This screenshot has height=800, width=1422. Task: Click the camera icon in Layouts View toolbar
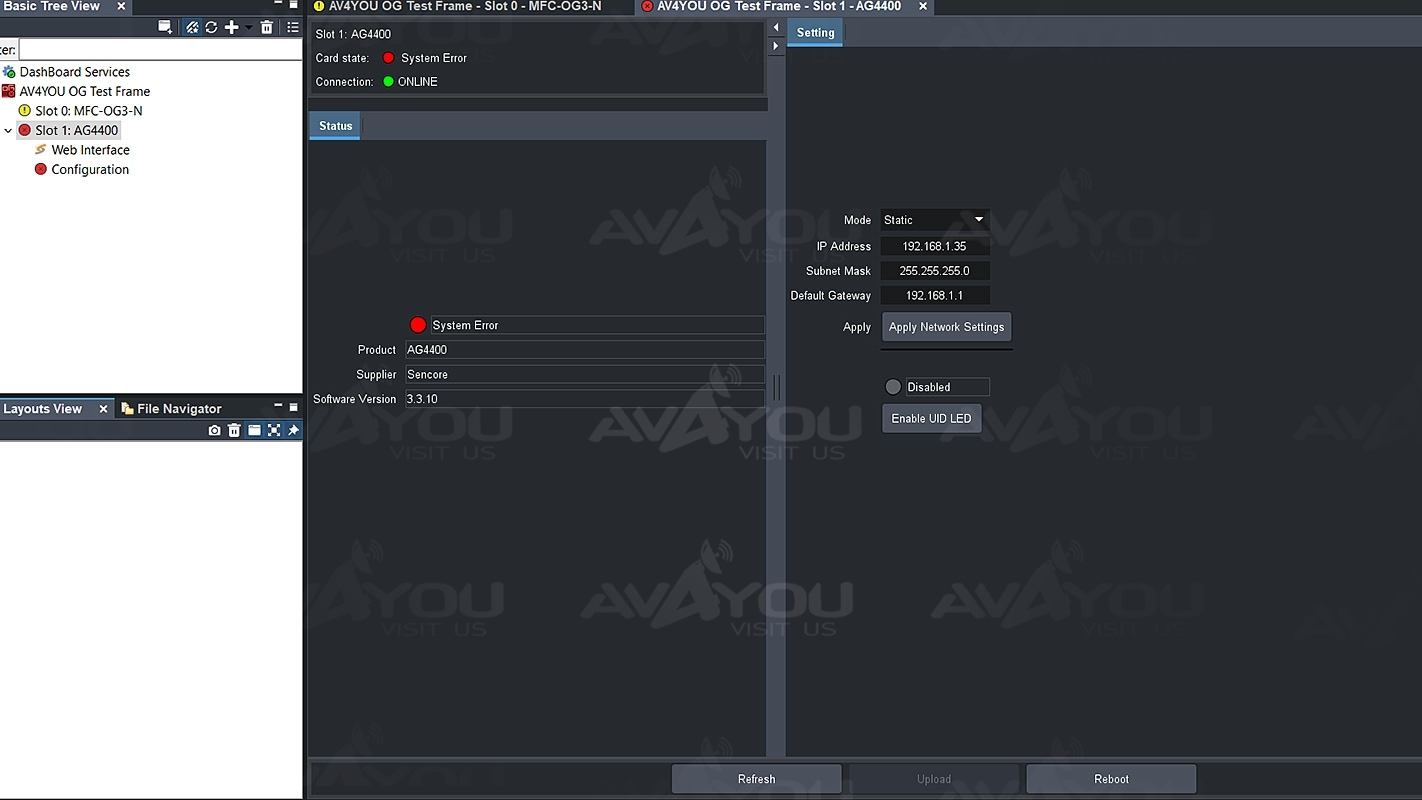(214, 430)
